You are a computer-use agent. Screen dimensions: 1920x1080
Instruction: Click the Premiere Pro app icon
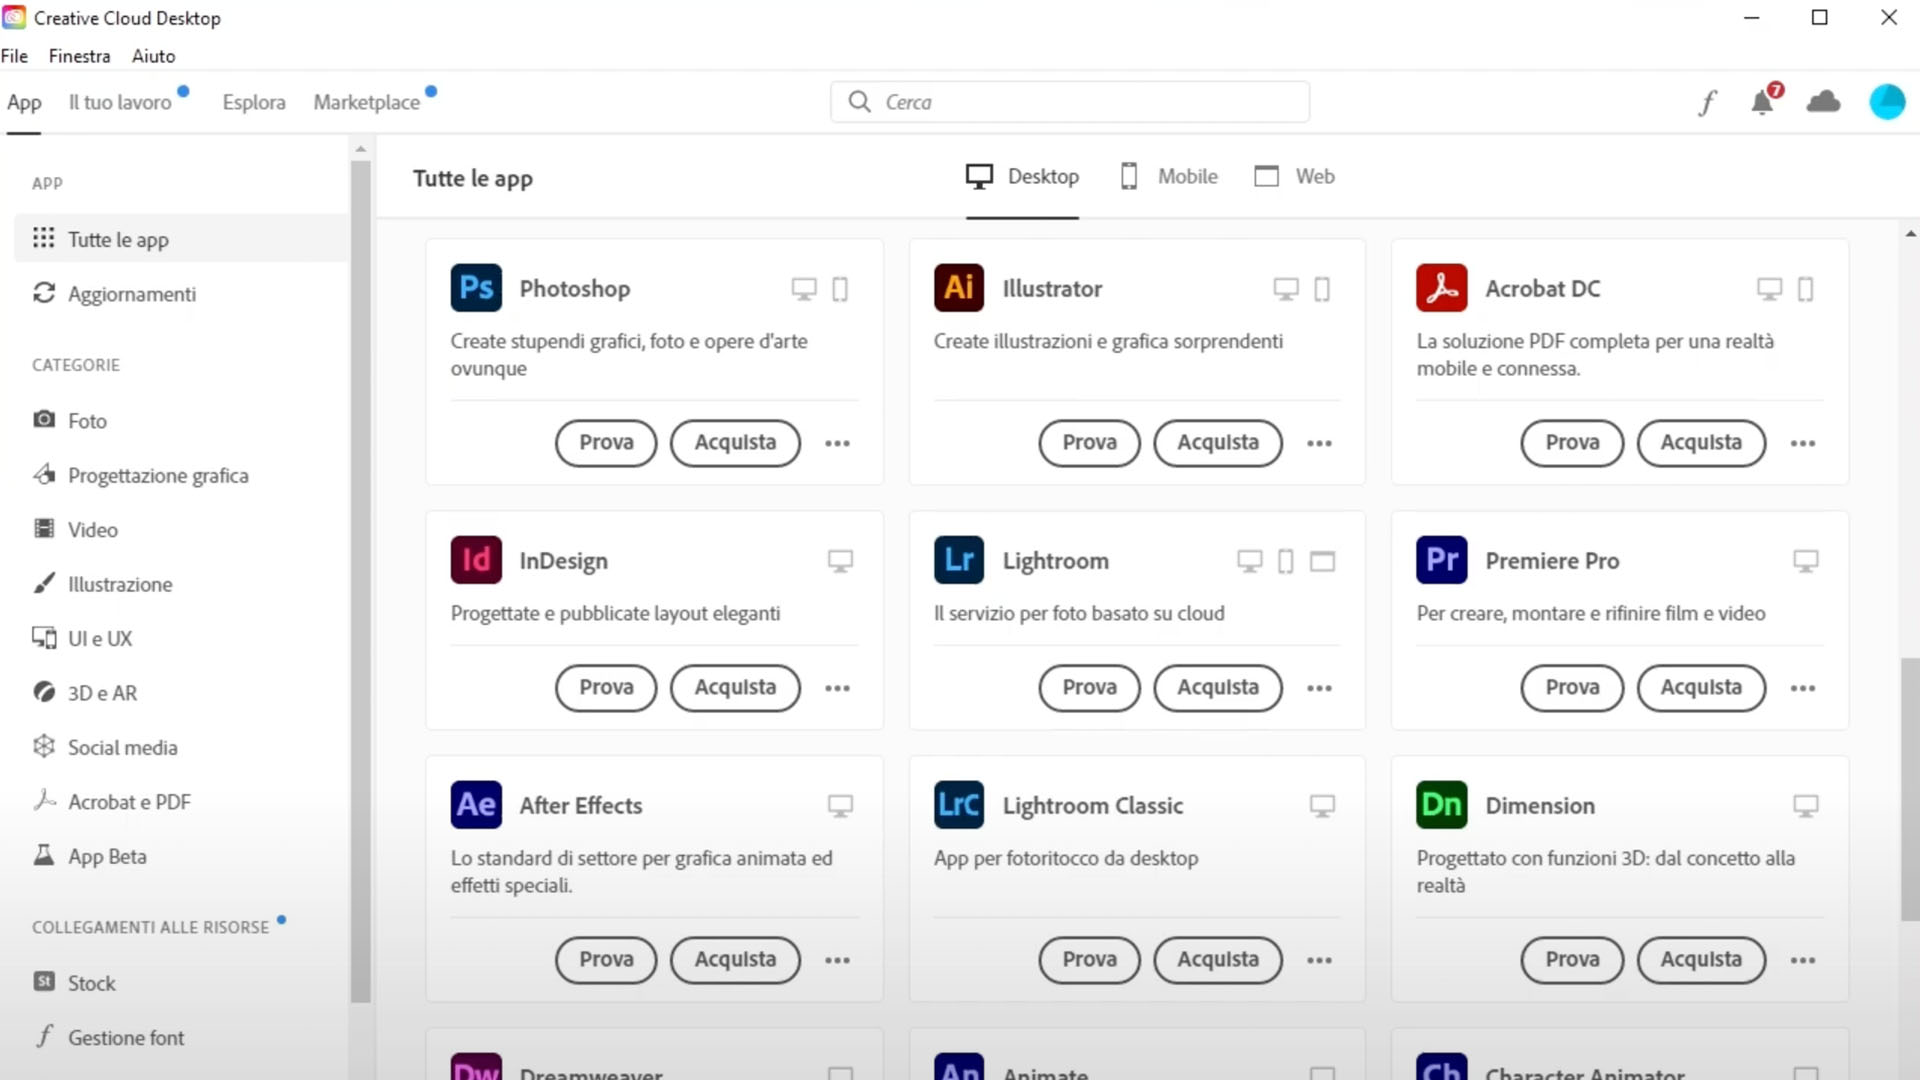tap(1443, 560)
